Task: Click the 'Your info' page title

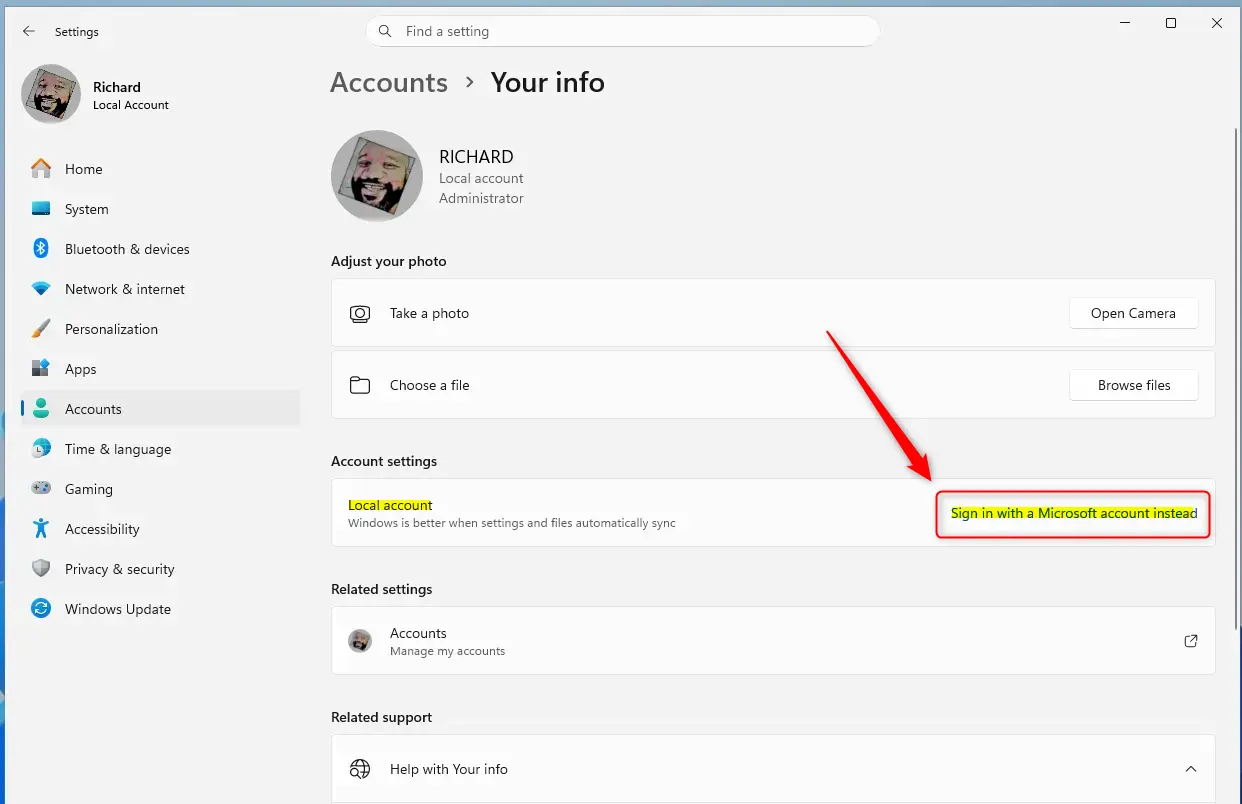Action: point(547,82)
